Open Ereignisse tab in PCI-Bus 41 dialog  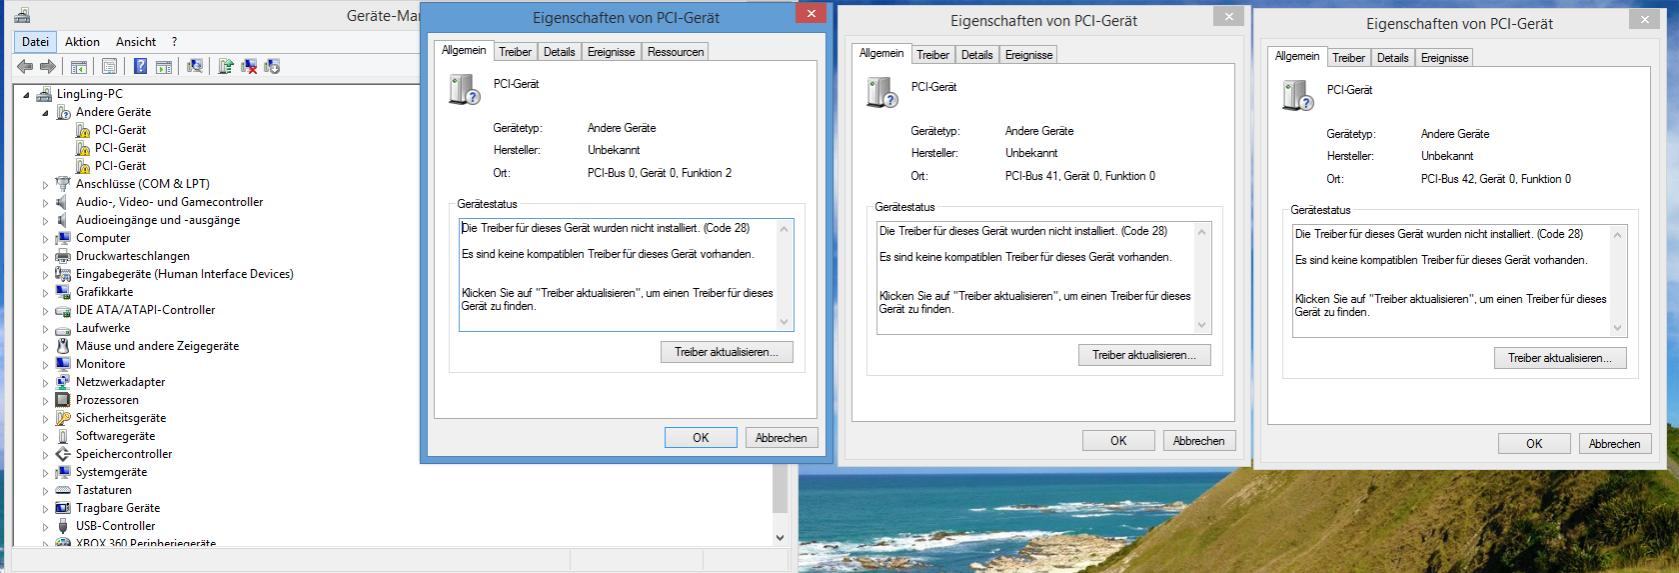[1028, 55]
